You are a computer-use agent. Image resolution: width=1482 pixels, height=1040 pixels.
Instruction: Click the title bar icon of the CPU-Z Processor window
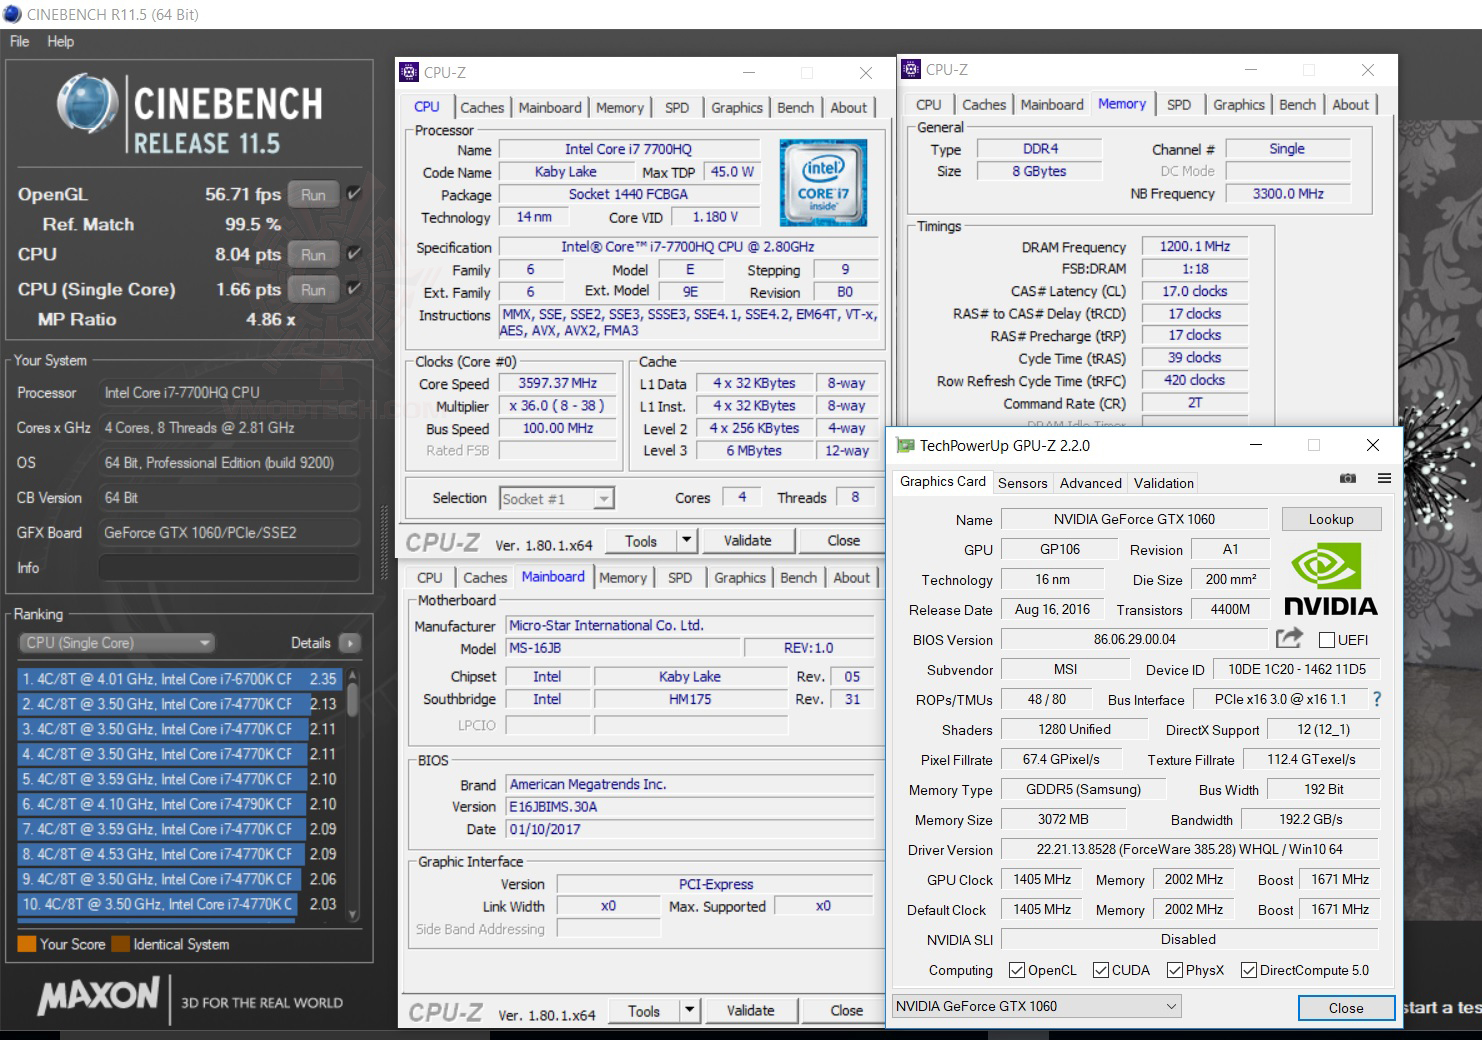coord(409,72)
